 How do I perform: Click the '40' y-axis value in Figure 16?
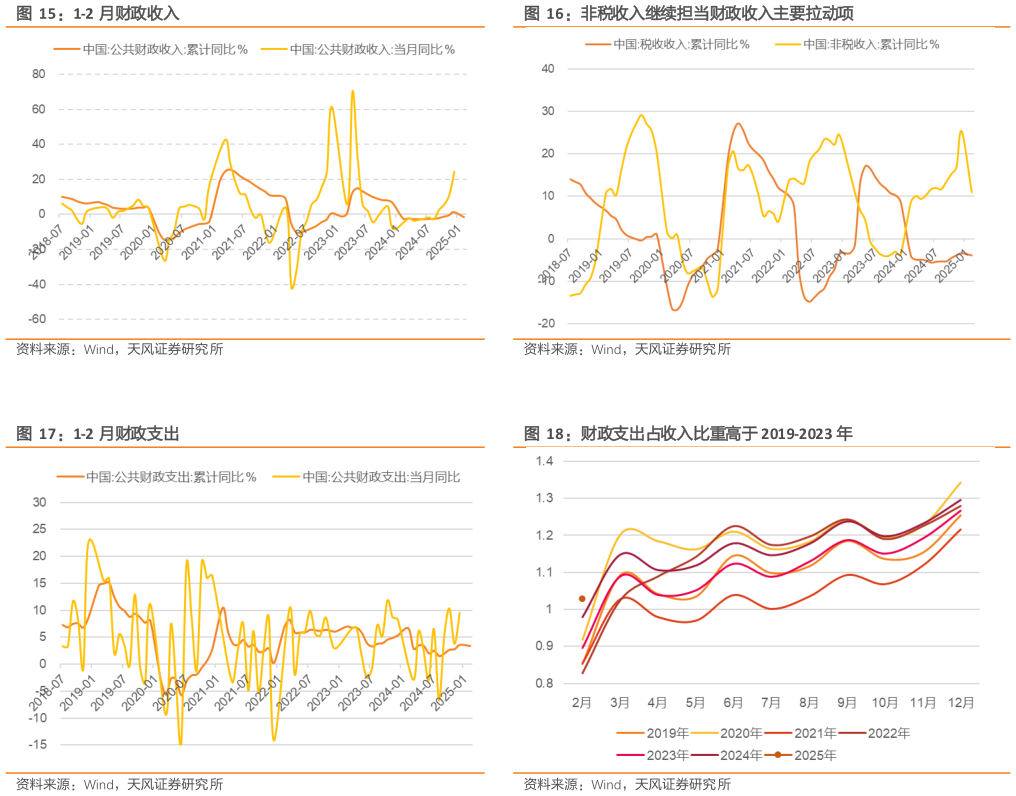(548, 69)
